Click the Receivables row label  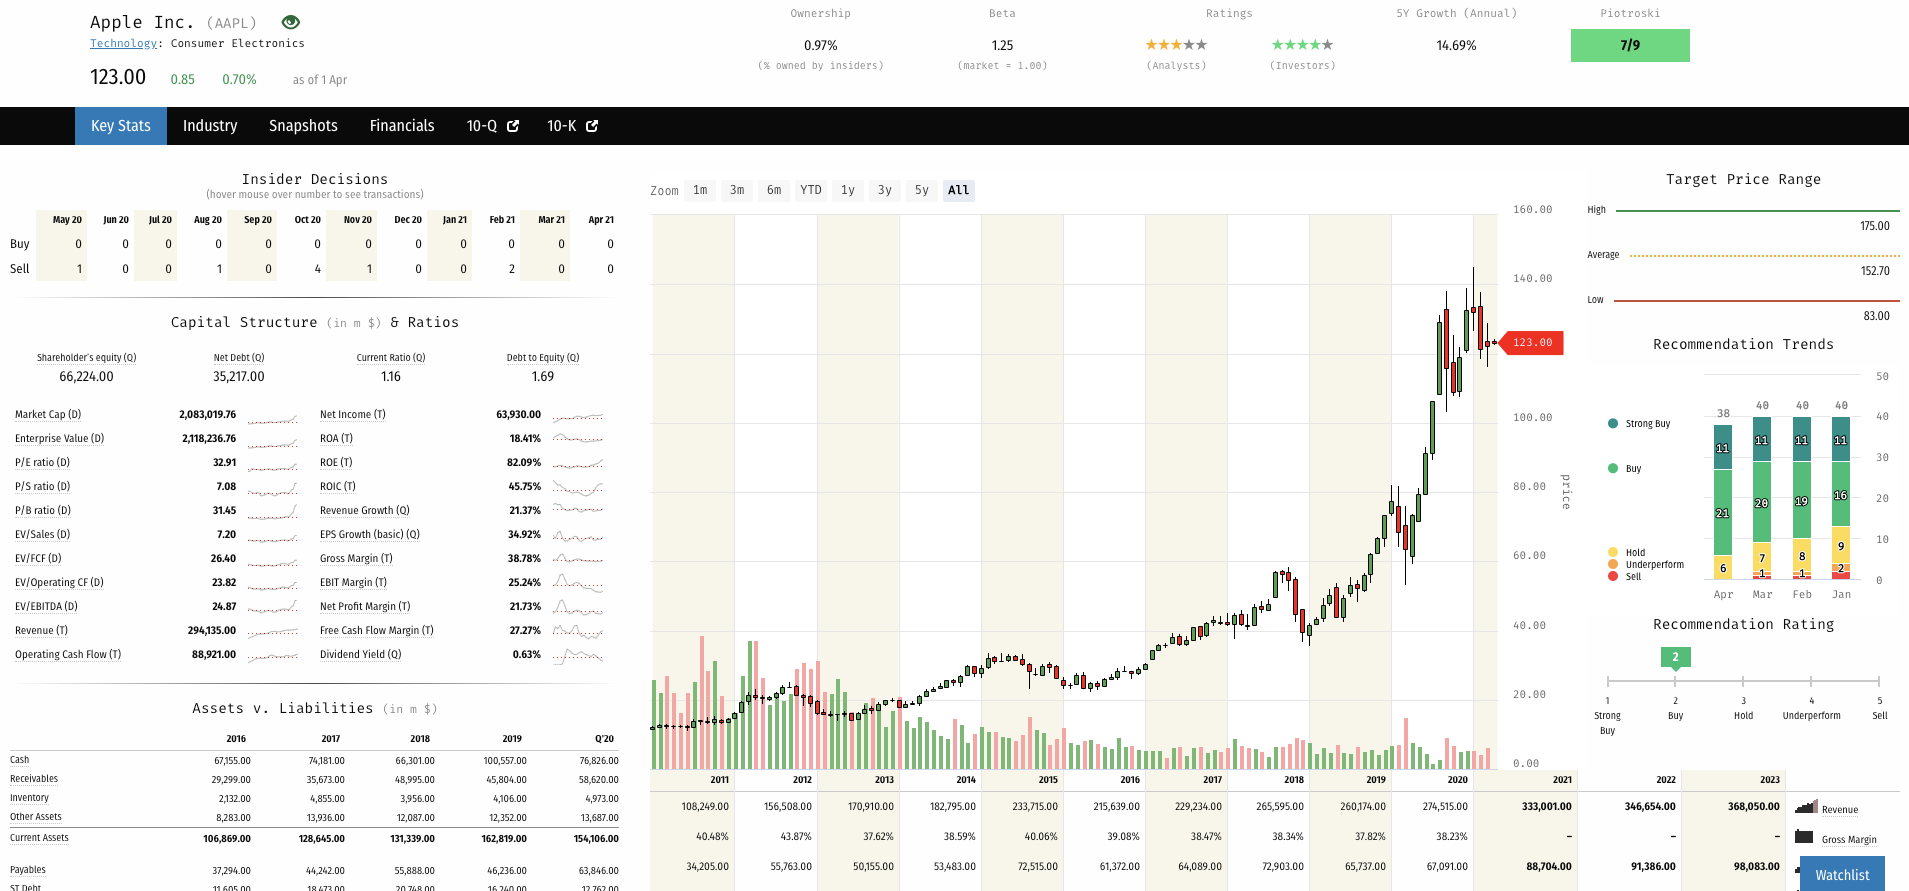(x=34, y=779)
